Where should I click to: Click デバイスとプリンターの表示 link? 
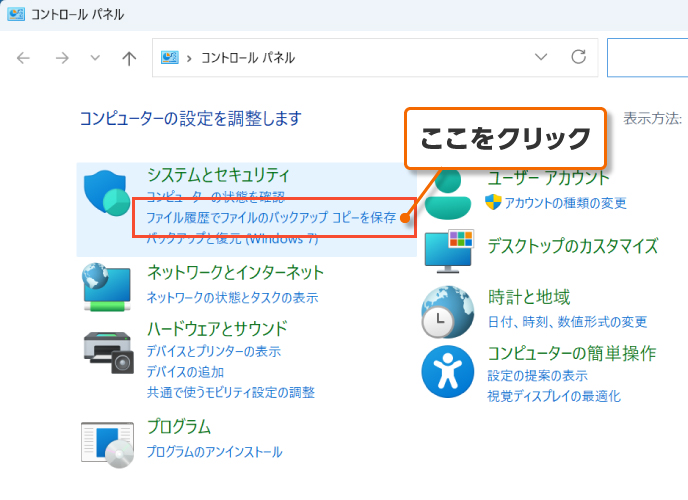coord(213,351)
